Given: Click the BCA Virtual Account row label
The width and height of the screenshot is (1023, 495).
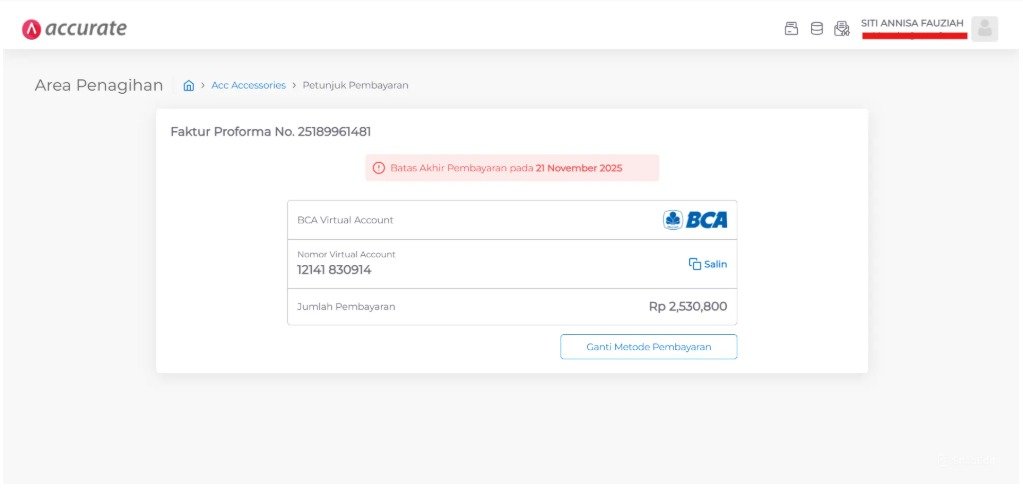Looking at the screenshot, I should (345, 220).
